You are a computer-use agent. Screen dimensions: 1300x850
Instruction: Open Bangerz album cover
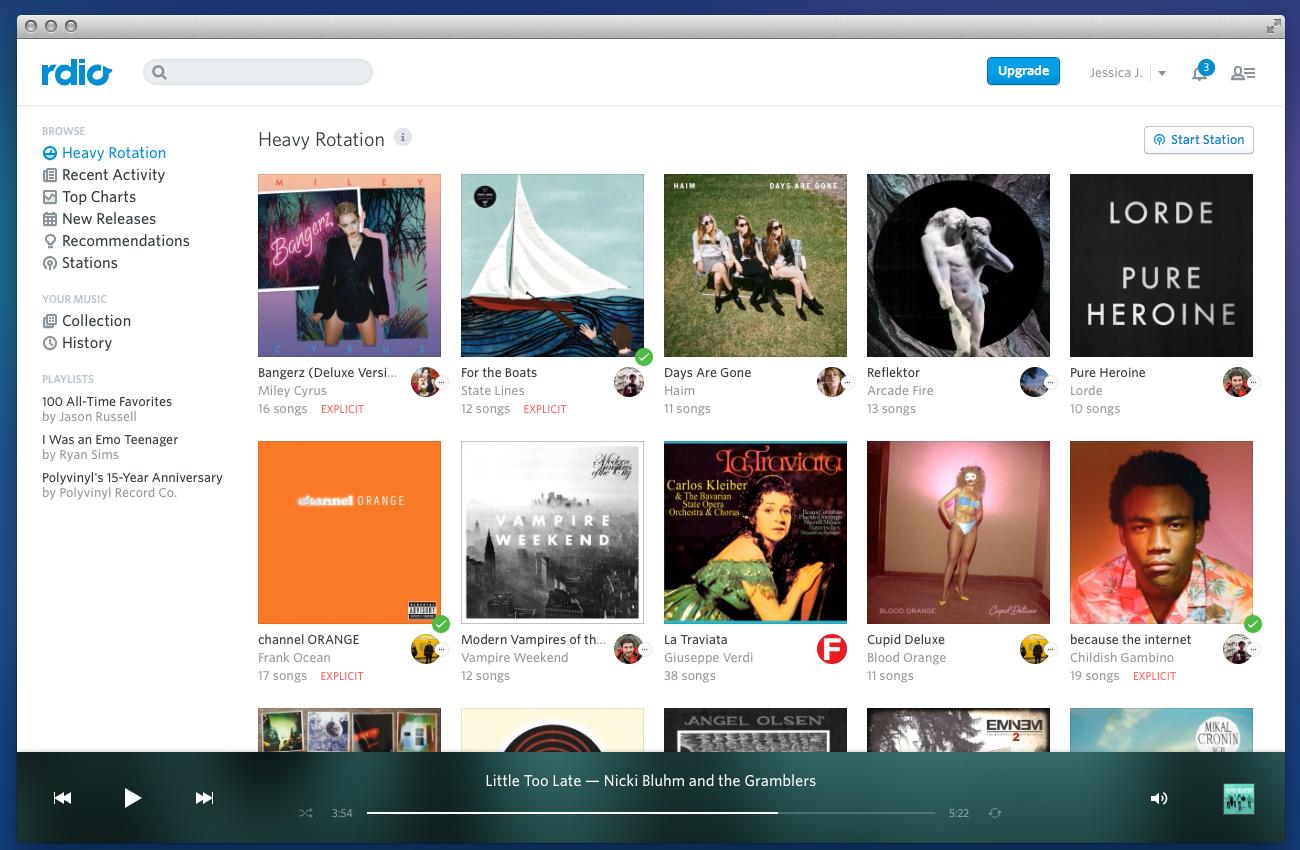(349, 265)
